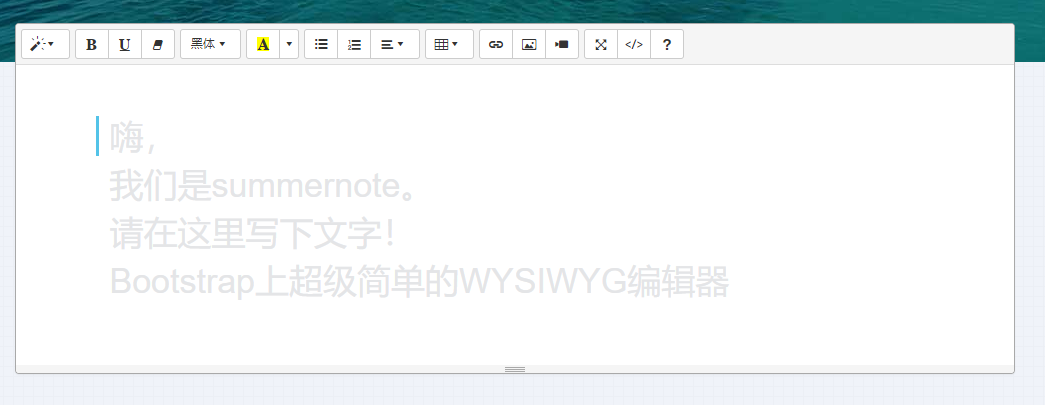This screenshot has width=1045, height=405.
Task: Click the line Bootstrap上超级简单的WYSIWYG编辑器
Action: coord(419,282)
